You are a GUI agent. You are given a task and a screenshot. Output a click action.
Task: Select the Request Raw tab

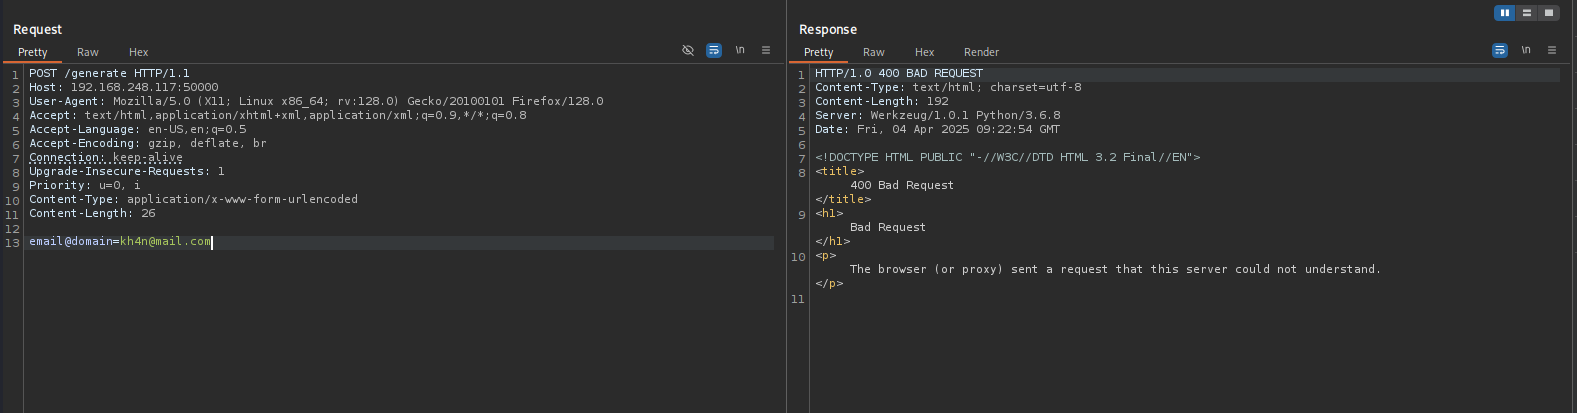click(88, 52)
